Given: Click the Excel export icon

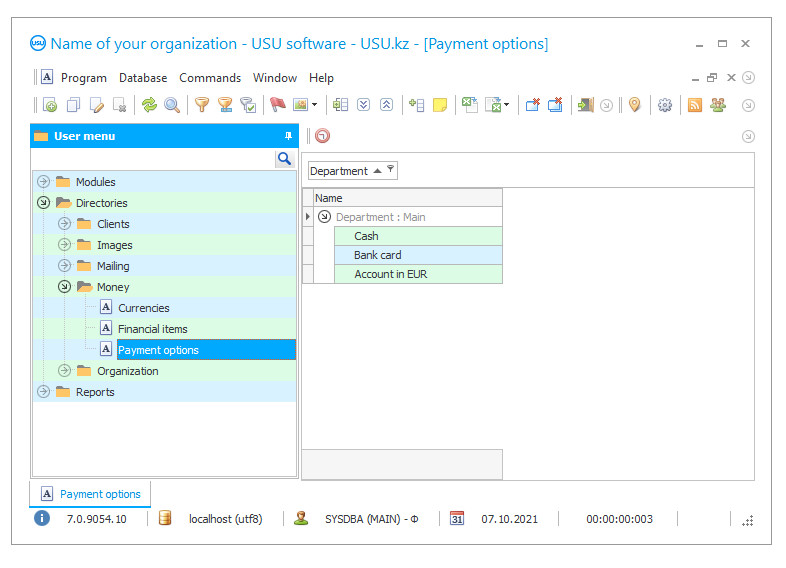Looking at the screenshot, I should coord(469,105).
